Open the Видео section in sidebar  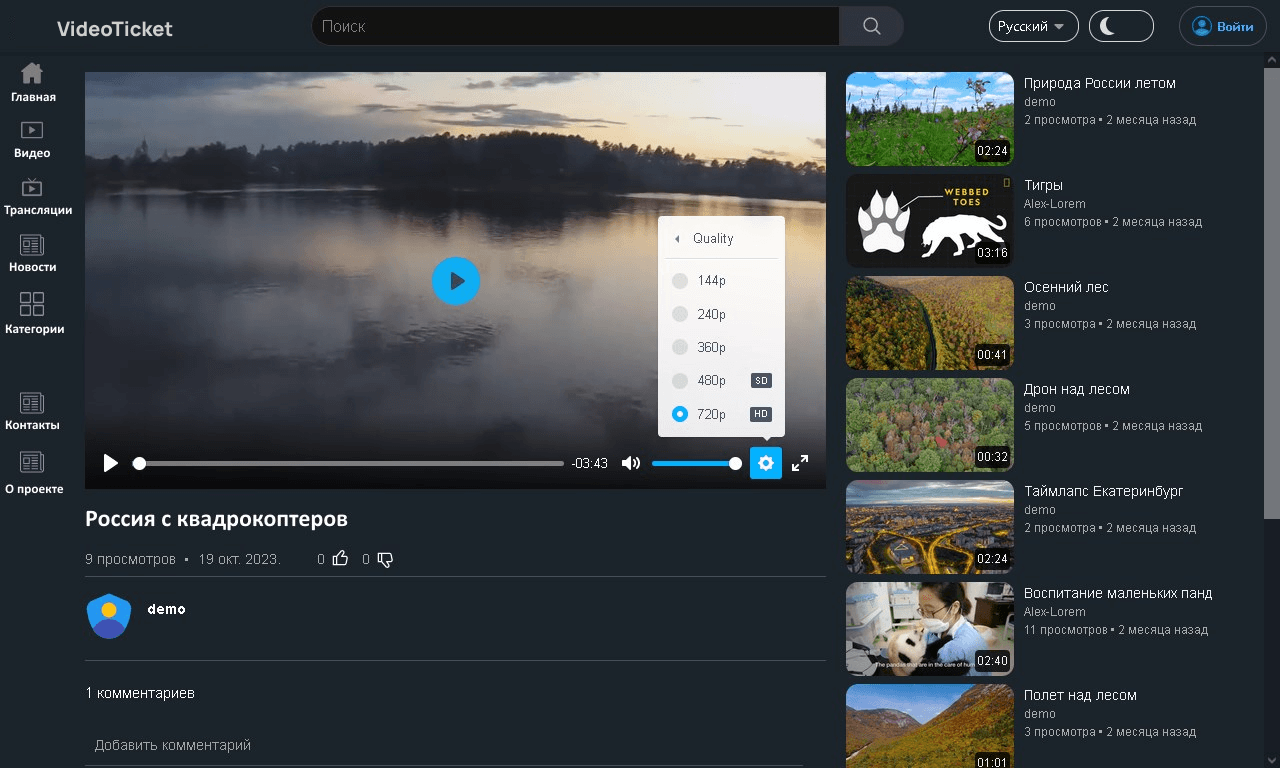(x=32, y=140)
